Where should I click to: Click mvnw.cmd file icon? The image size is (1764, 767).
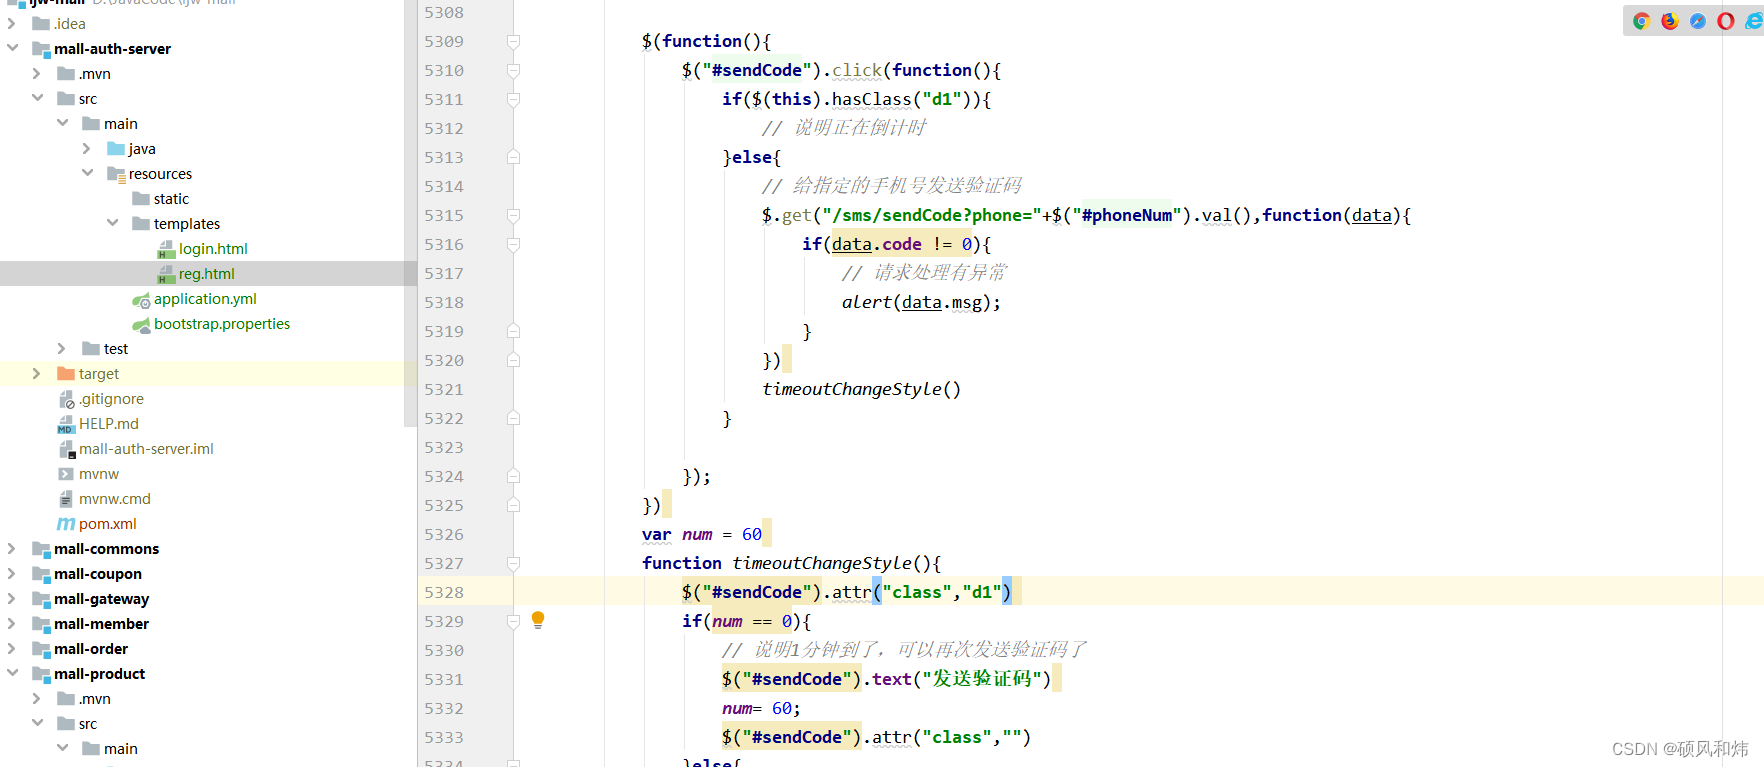pos(66,499)
